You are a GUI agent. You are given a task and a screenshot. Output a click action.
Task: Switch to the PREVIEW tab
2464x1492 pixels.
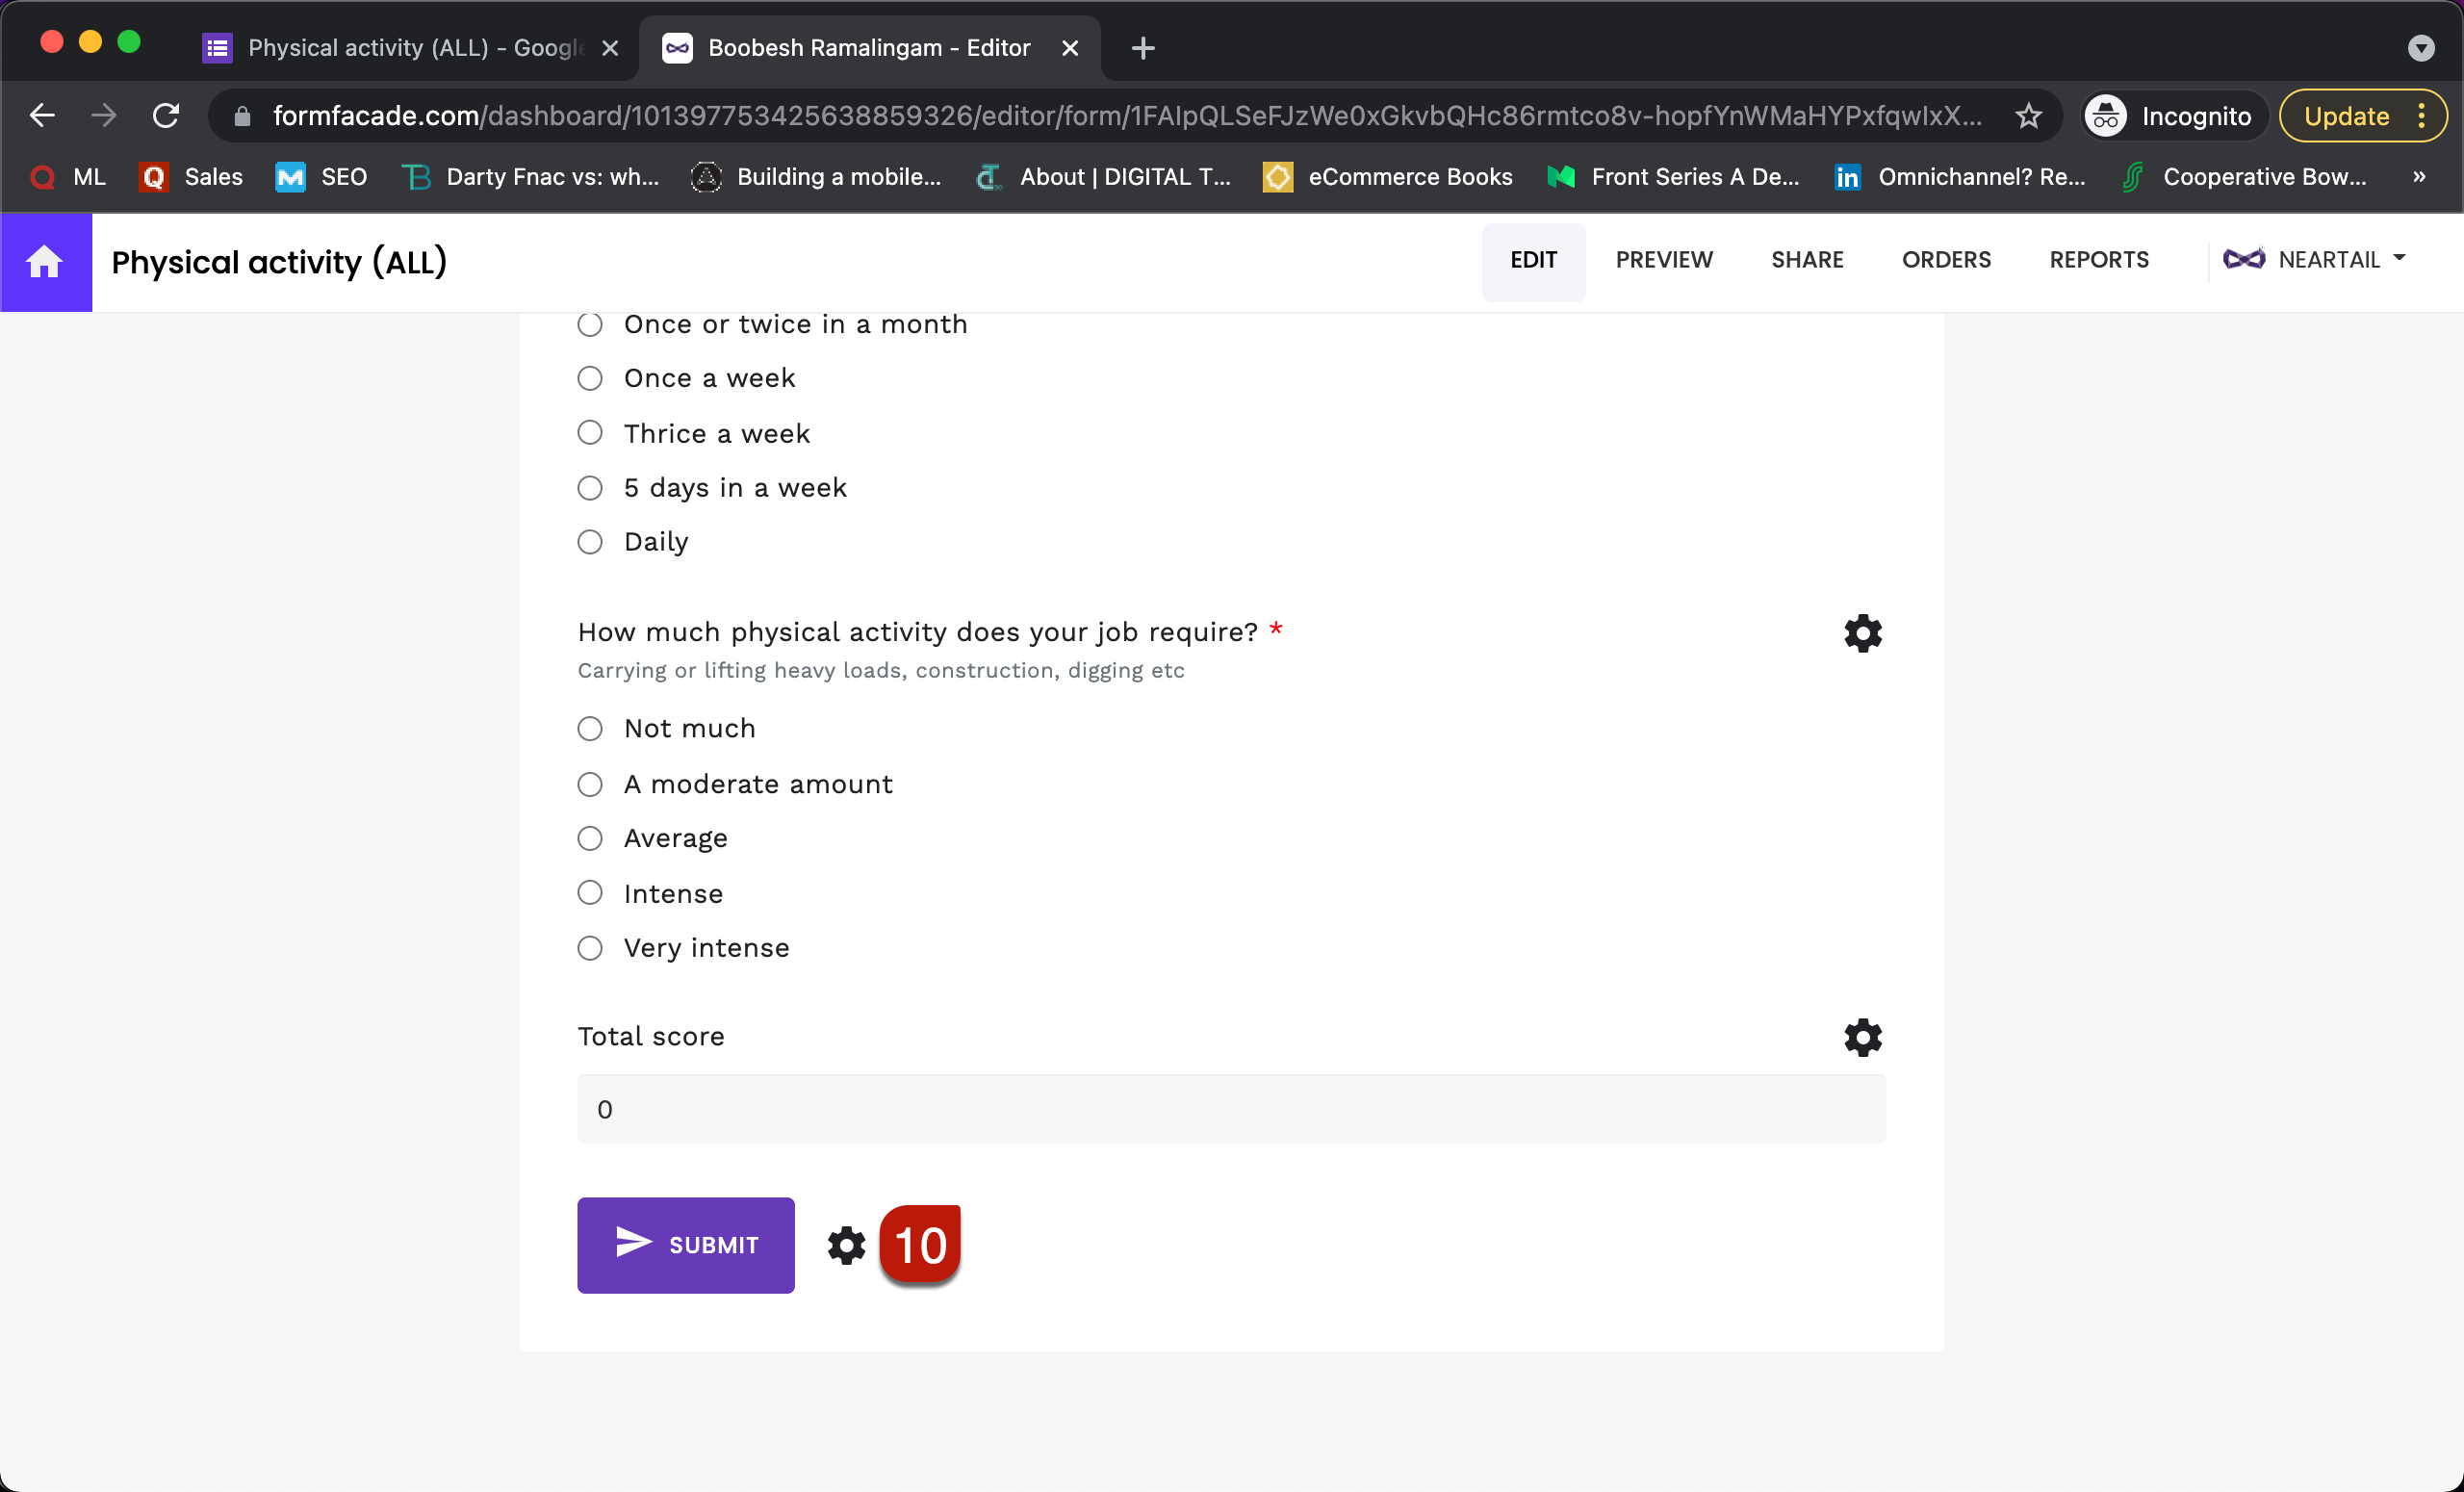coord(1663,259)
